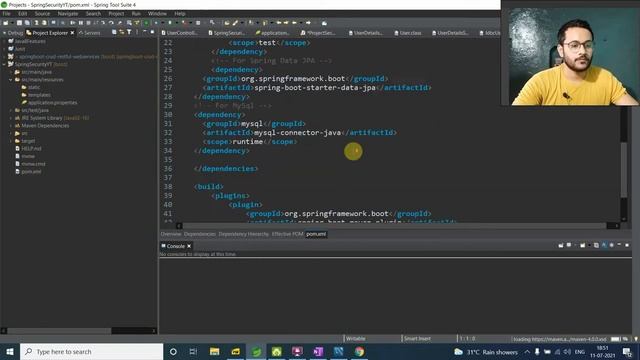The height and width of the screenshot is (360, 640).
Task: Open OneNote from the taskbar
Action: pos(318,351)
